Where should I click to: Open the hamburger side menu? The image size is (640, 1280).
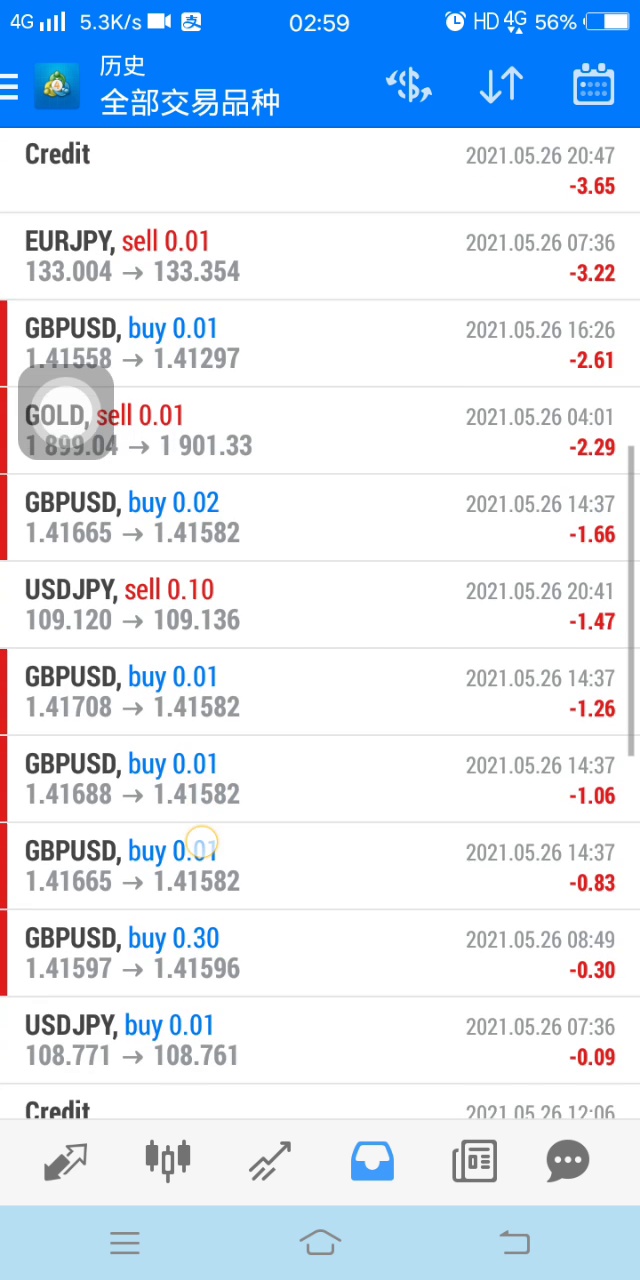[x=10, y=86]
